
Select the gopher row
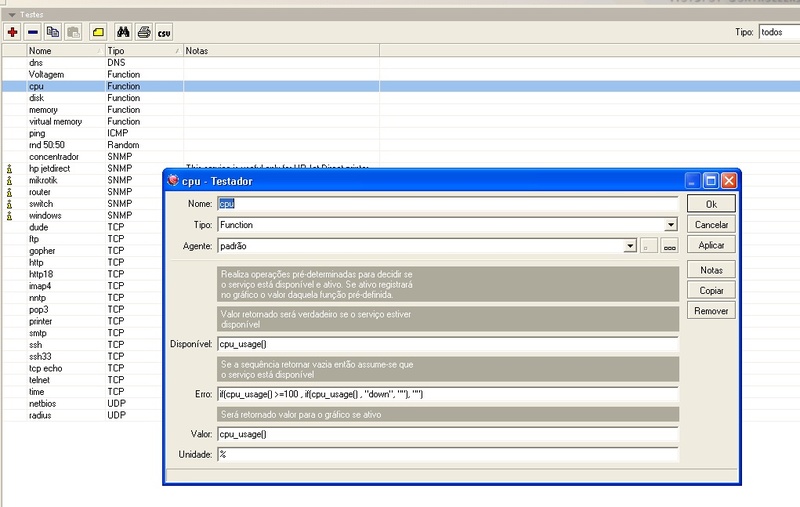(x=82, y=251)
